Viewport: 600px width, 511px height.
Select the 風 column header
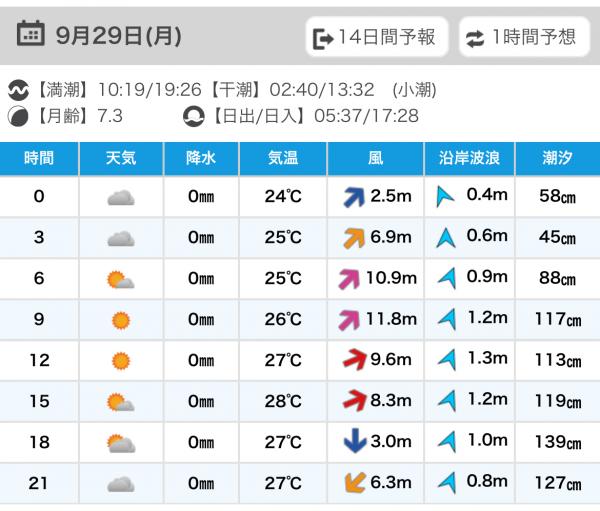(375, 157)
